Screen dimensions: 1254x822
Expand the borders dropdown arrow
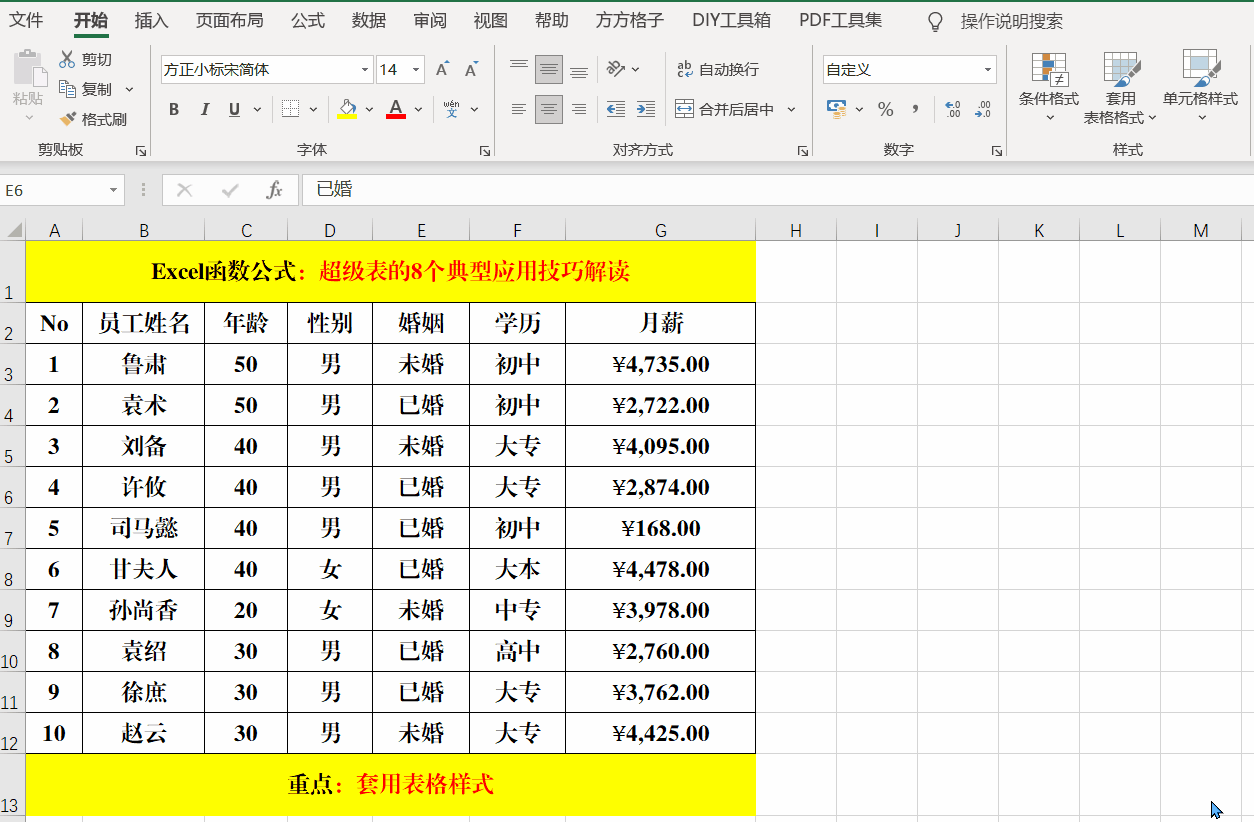pyautogui.click(x=313, y=109)
